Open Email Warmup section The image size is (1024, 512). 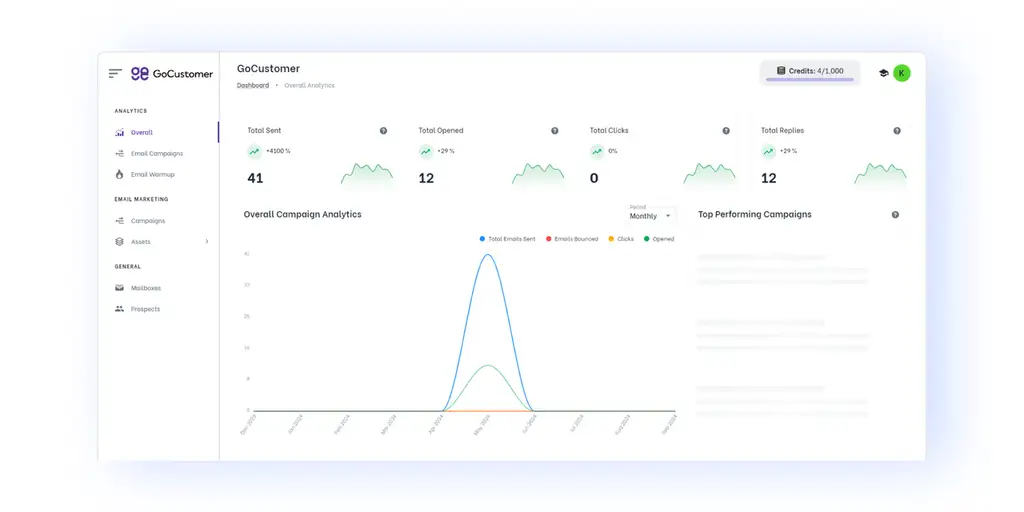click(152, 174)
